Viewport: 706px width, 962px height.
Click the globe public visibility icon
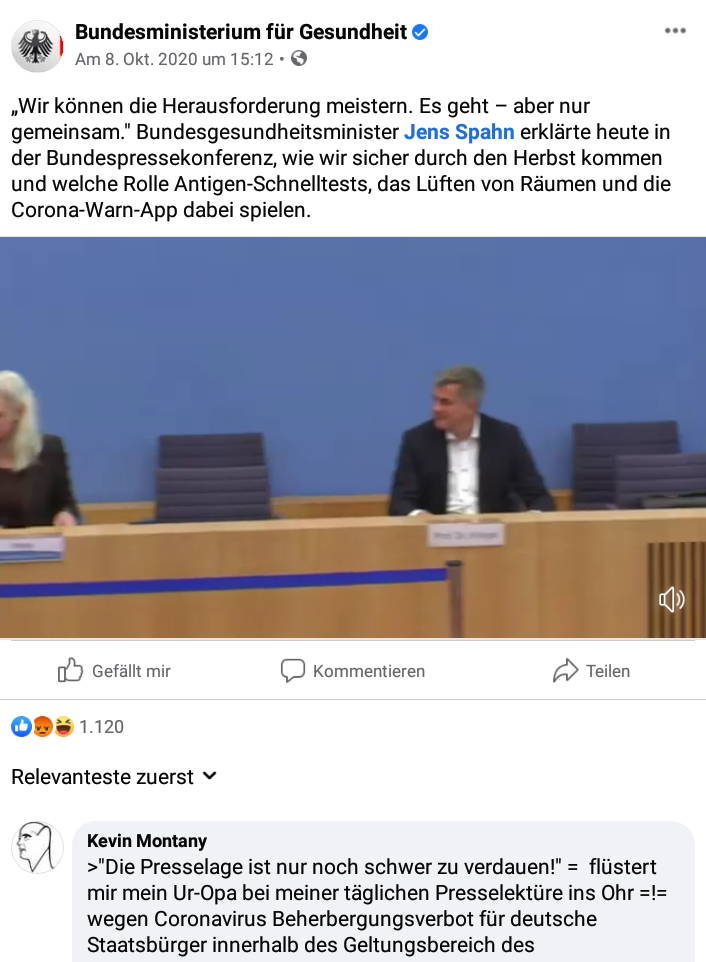pos(299,59)
